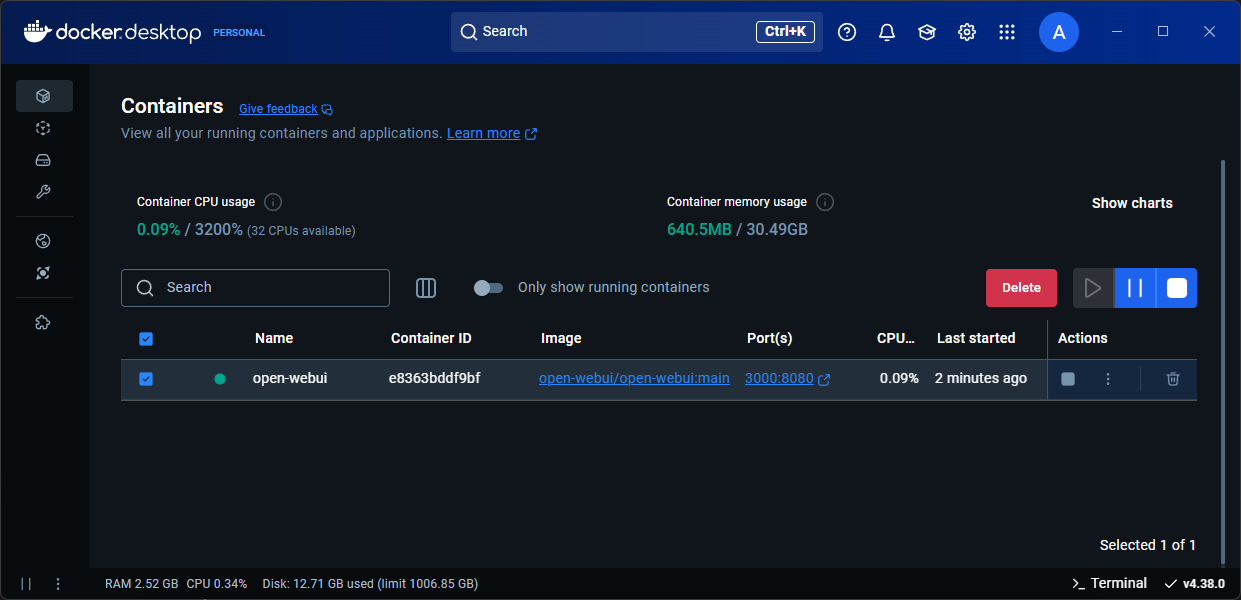The image size is (1241, 600).
Task: Open the Volumes view in sidebar
Action: click(x=43, y=160)
